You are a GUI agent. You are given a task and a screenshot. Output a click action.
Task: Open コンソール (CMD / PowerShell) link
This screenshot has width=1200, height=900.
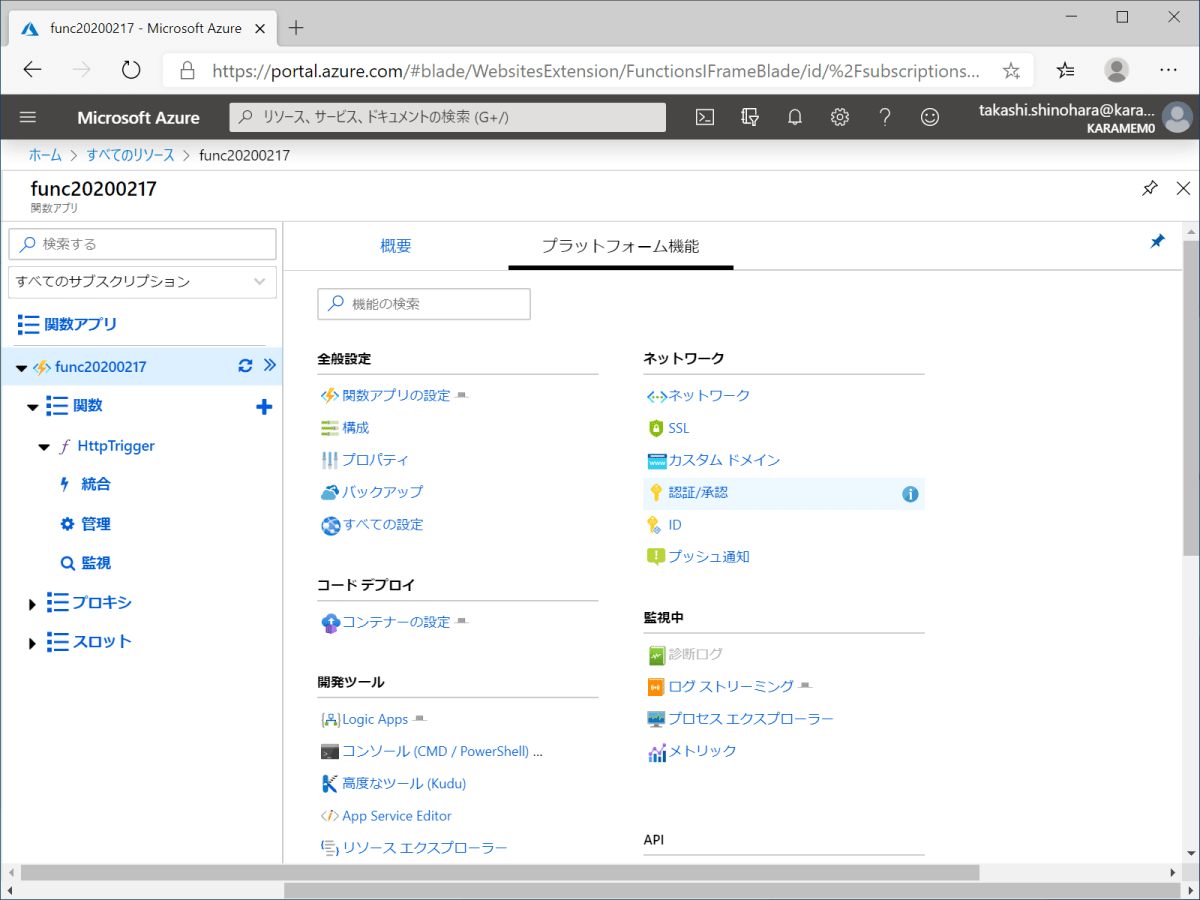[442, 751]
